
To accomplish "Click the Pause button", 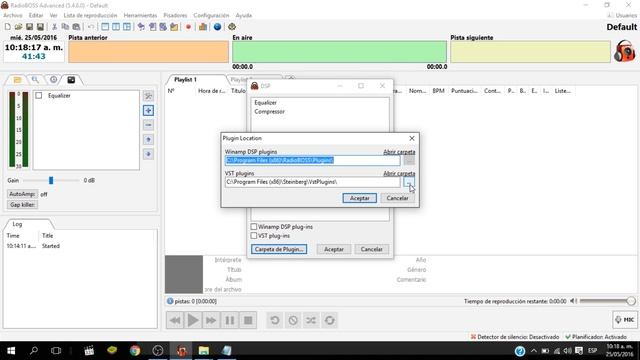I will tap(229, 320).
